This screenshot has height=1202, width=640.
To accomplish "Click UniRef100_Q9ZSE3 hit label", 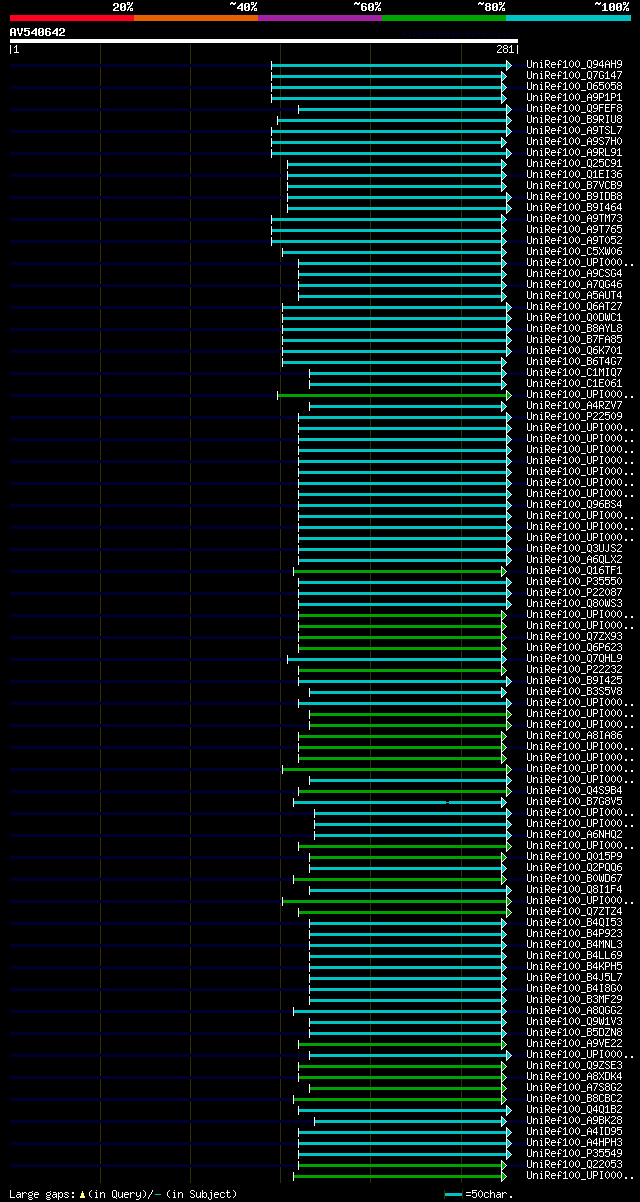I will coord(574,1065).
